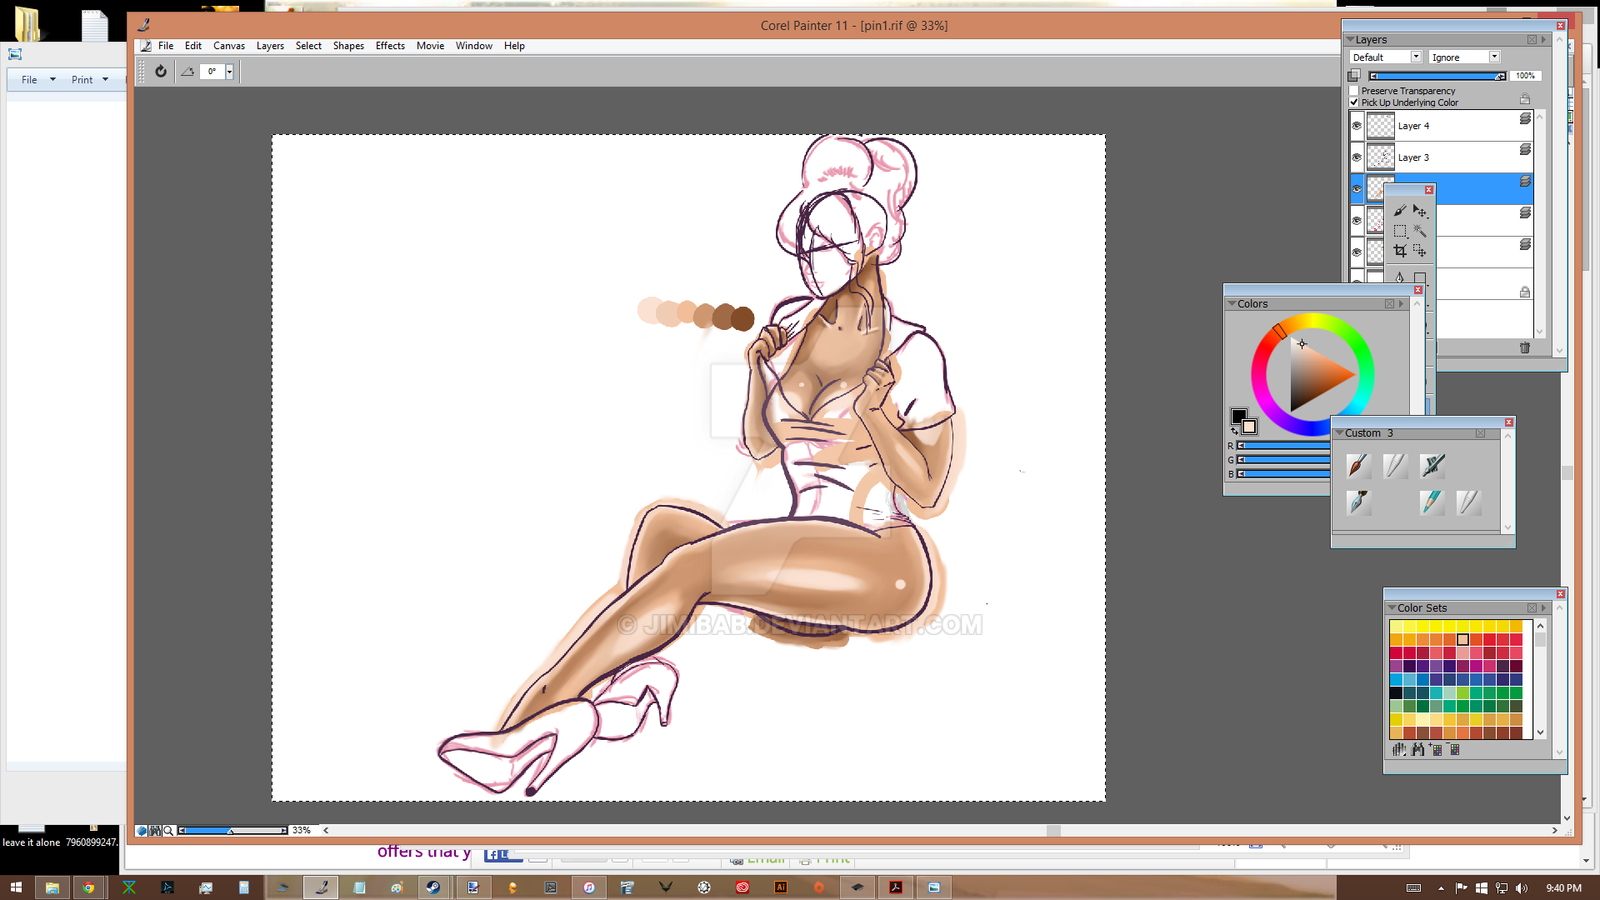Click the Reset Tool icon on the property bar

click(x=160, y=71)
